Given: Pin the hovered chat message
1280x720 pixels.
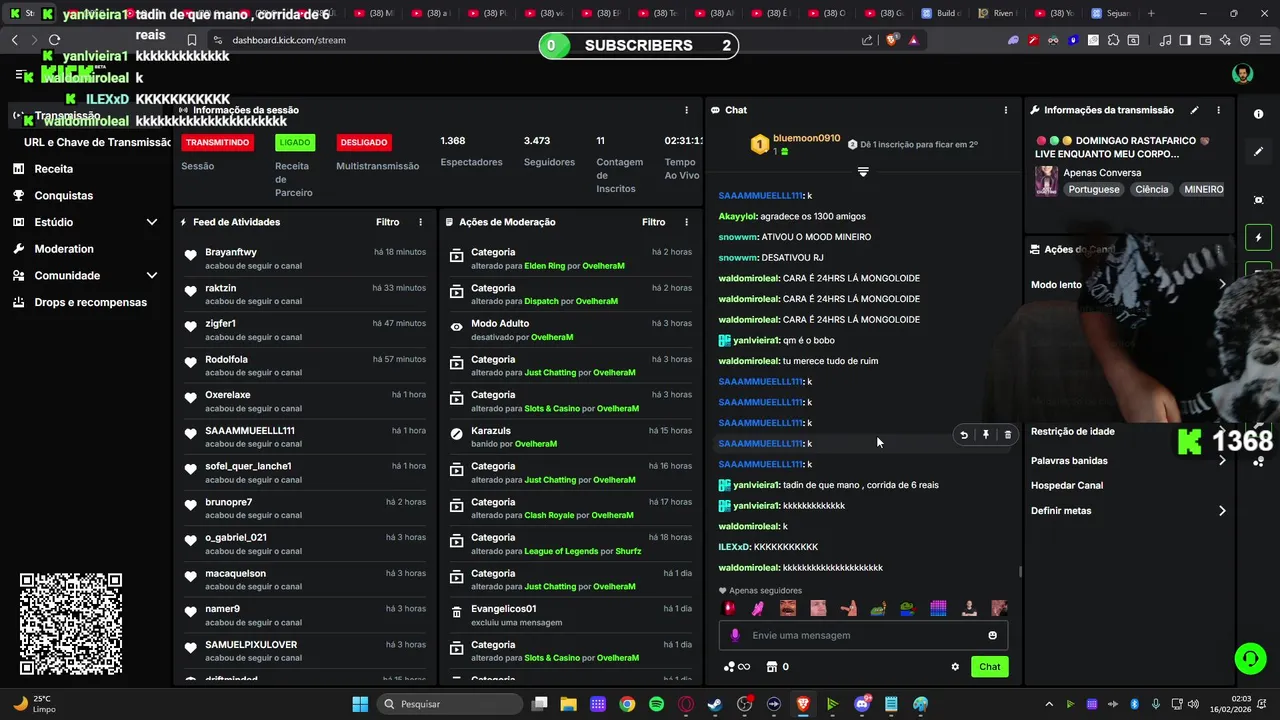Looking at the screenshot, I should point(986,435).
